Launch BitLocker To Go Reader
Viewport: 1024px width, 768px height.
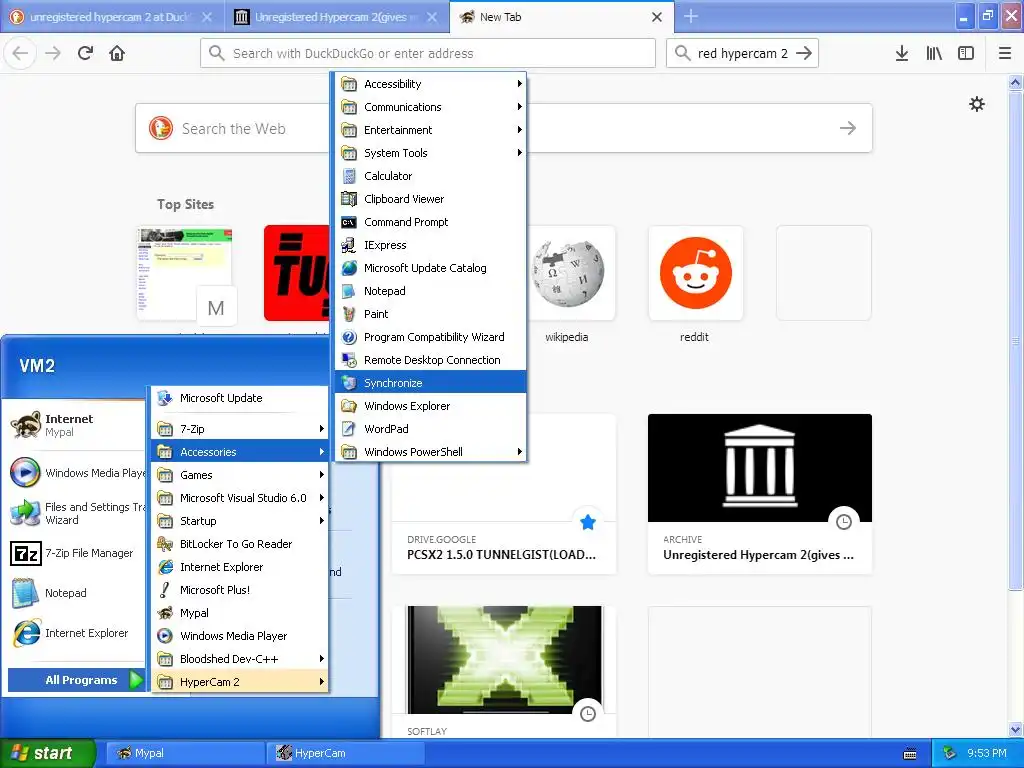click(240, 544)
